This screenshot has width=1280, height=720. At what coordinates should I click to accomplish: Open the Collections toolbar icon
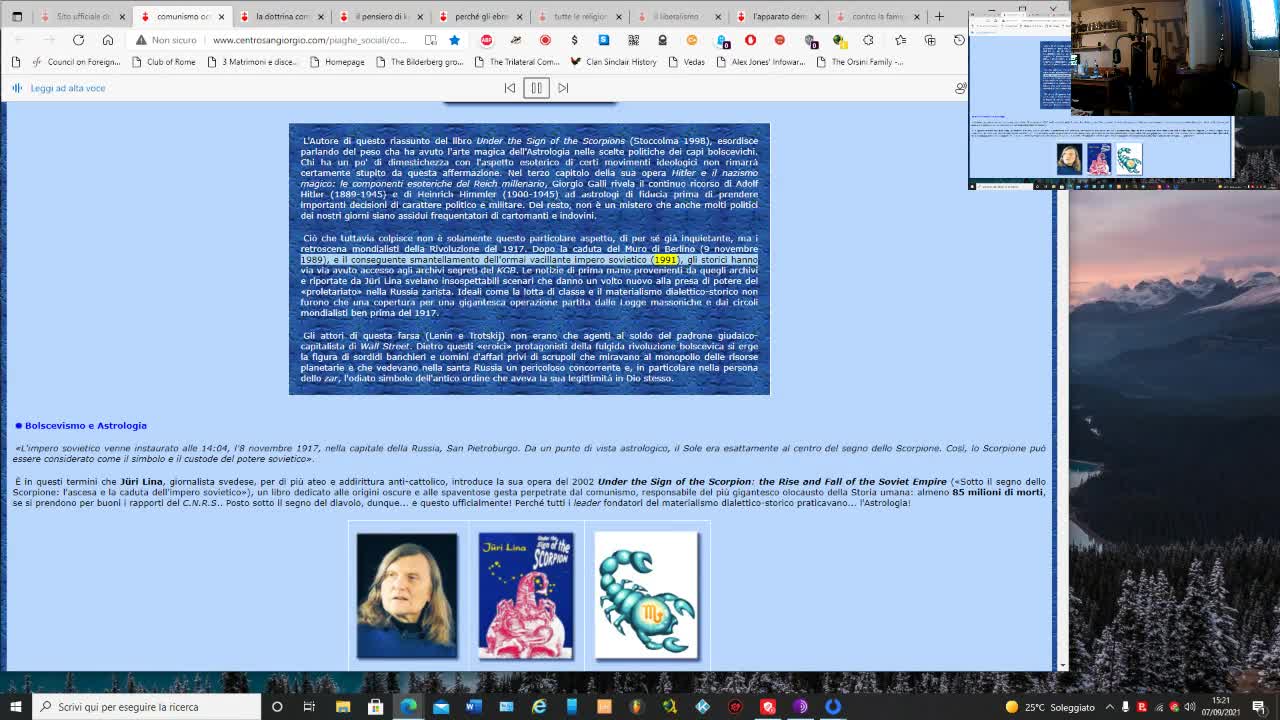(930, 40)
